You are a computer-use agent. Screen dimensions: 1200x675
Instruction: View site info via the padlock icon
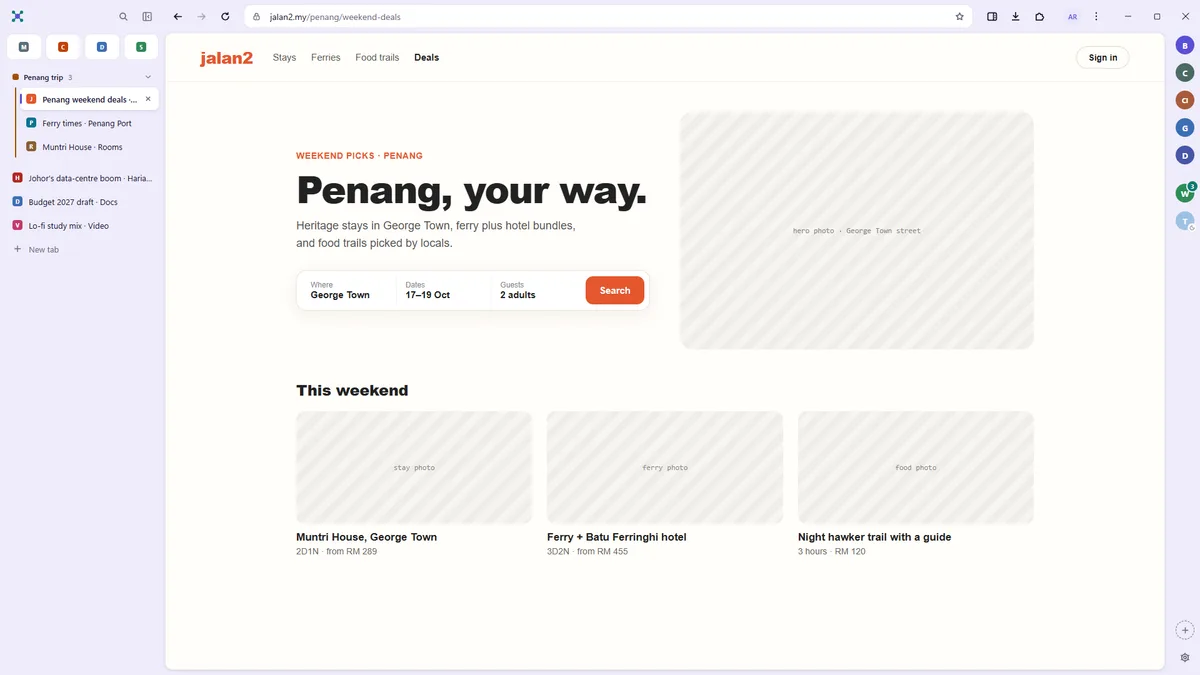click(256, 17)
